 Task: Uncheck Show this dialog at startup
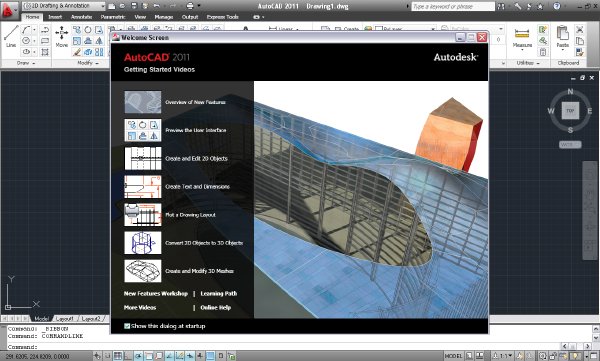pyautogui.click(x=127, y=326)
